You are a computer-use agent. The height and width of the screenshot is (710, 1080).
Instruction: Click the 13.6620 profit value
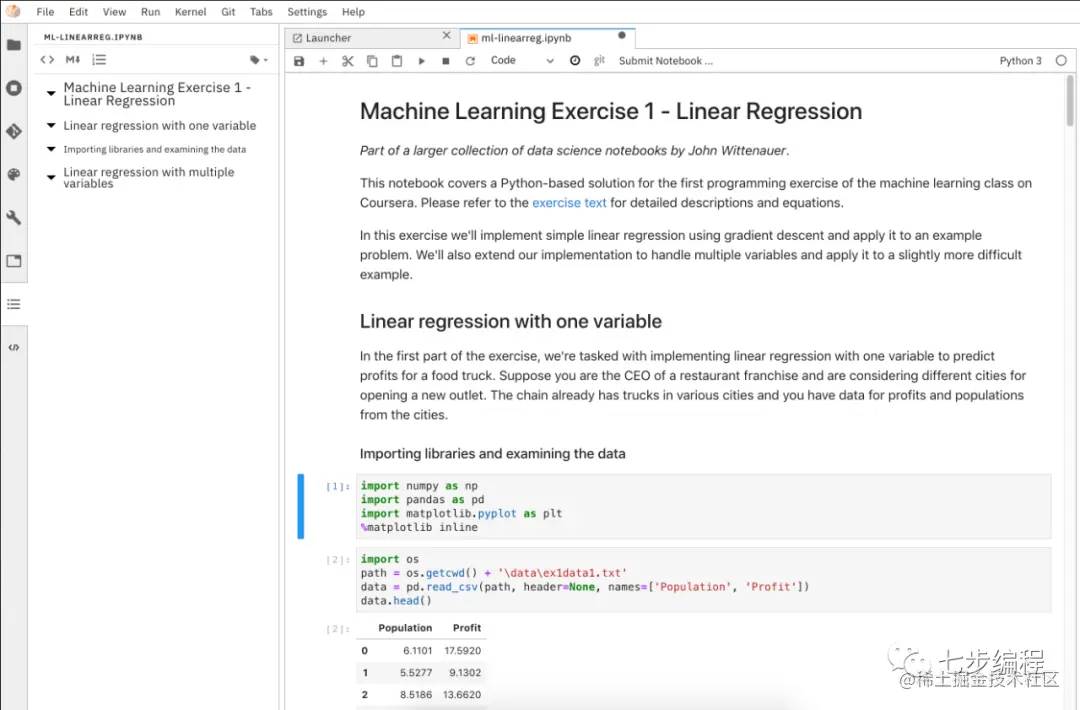click(x=461, y=694)
